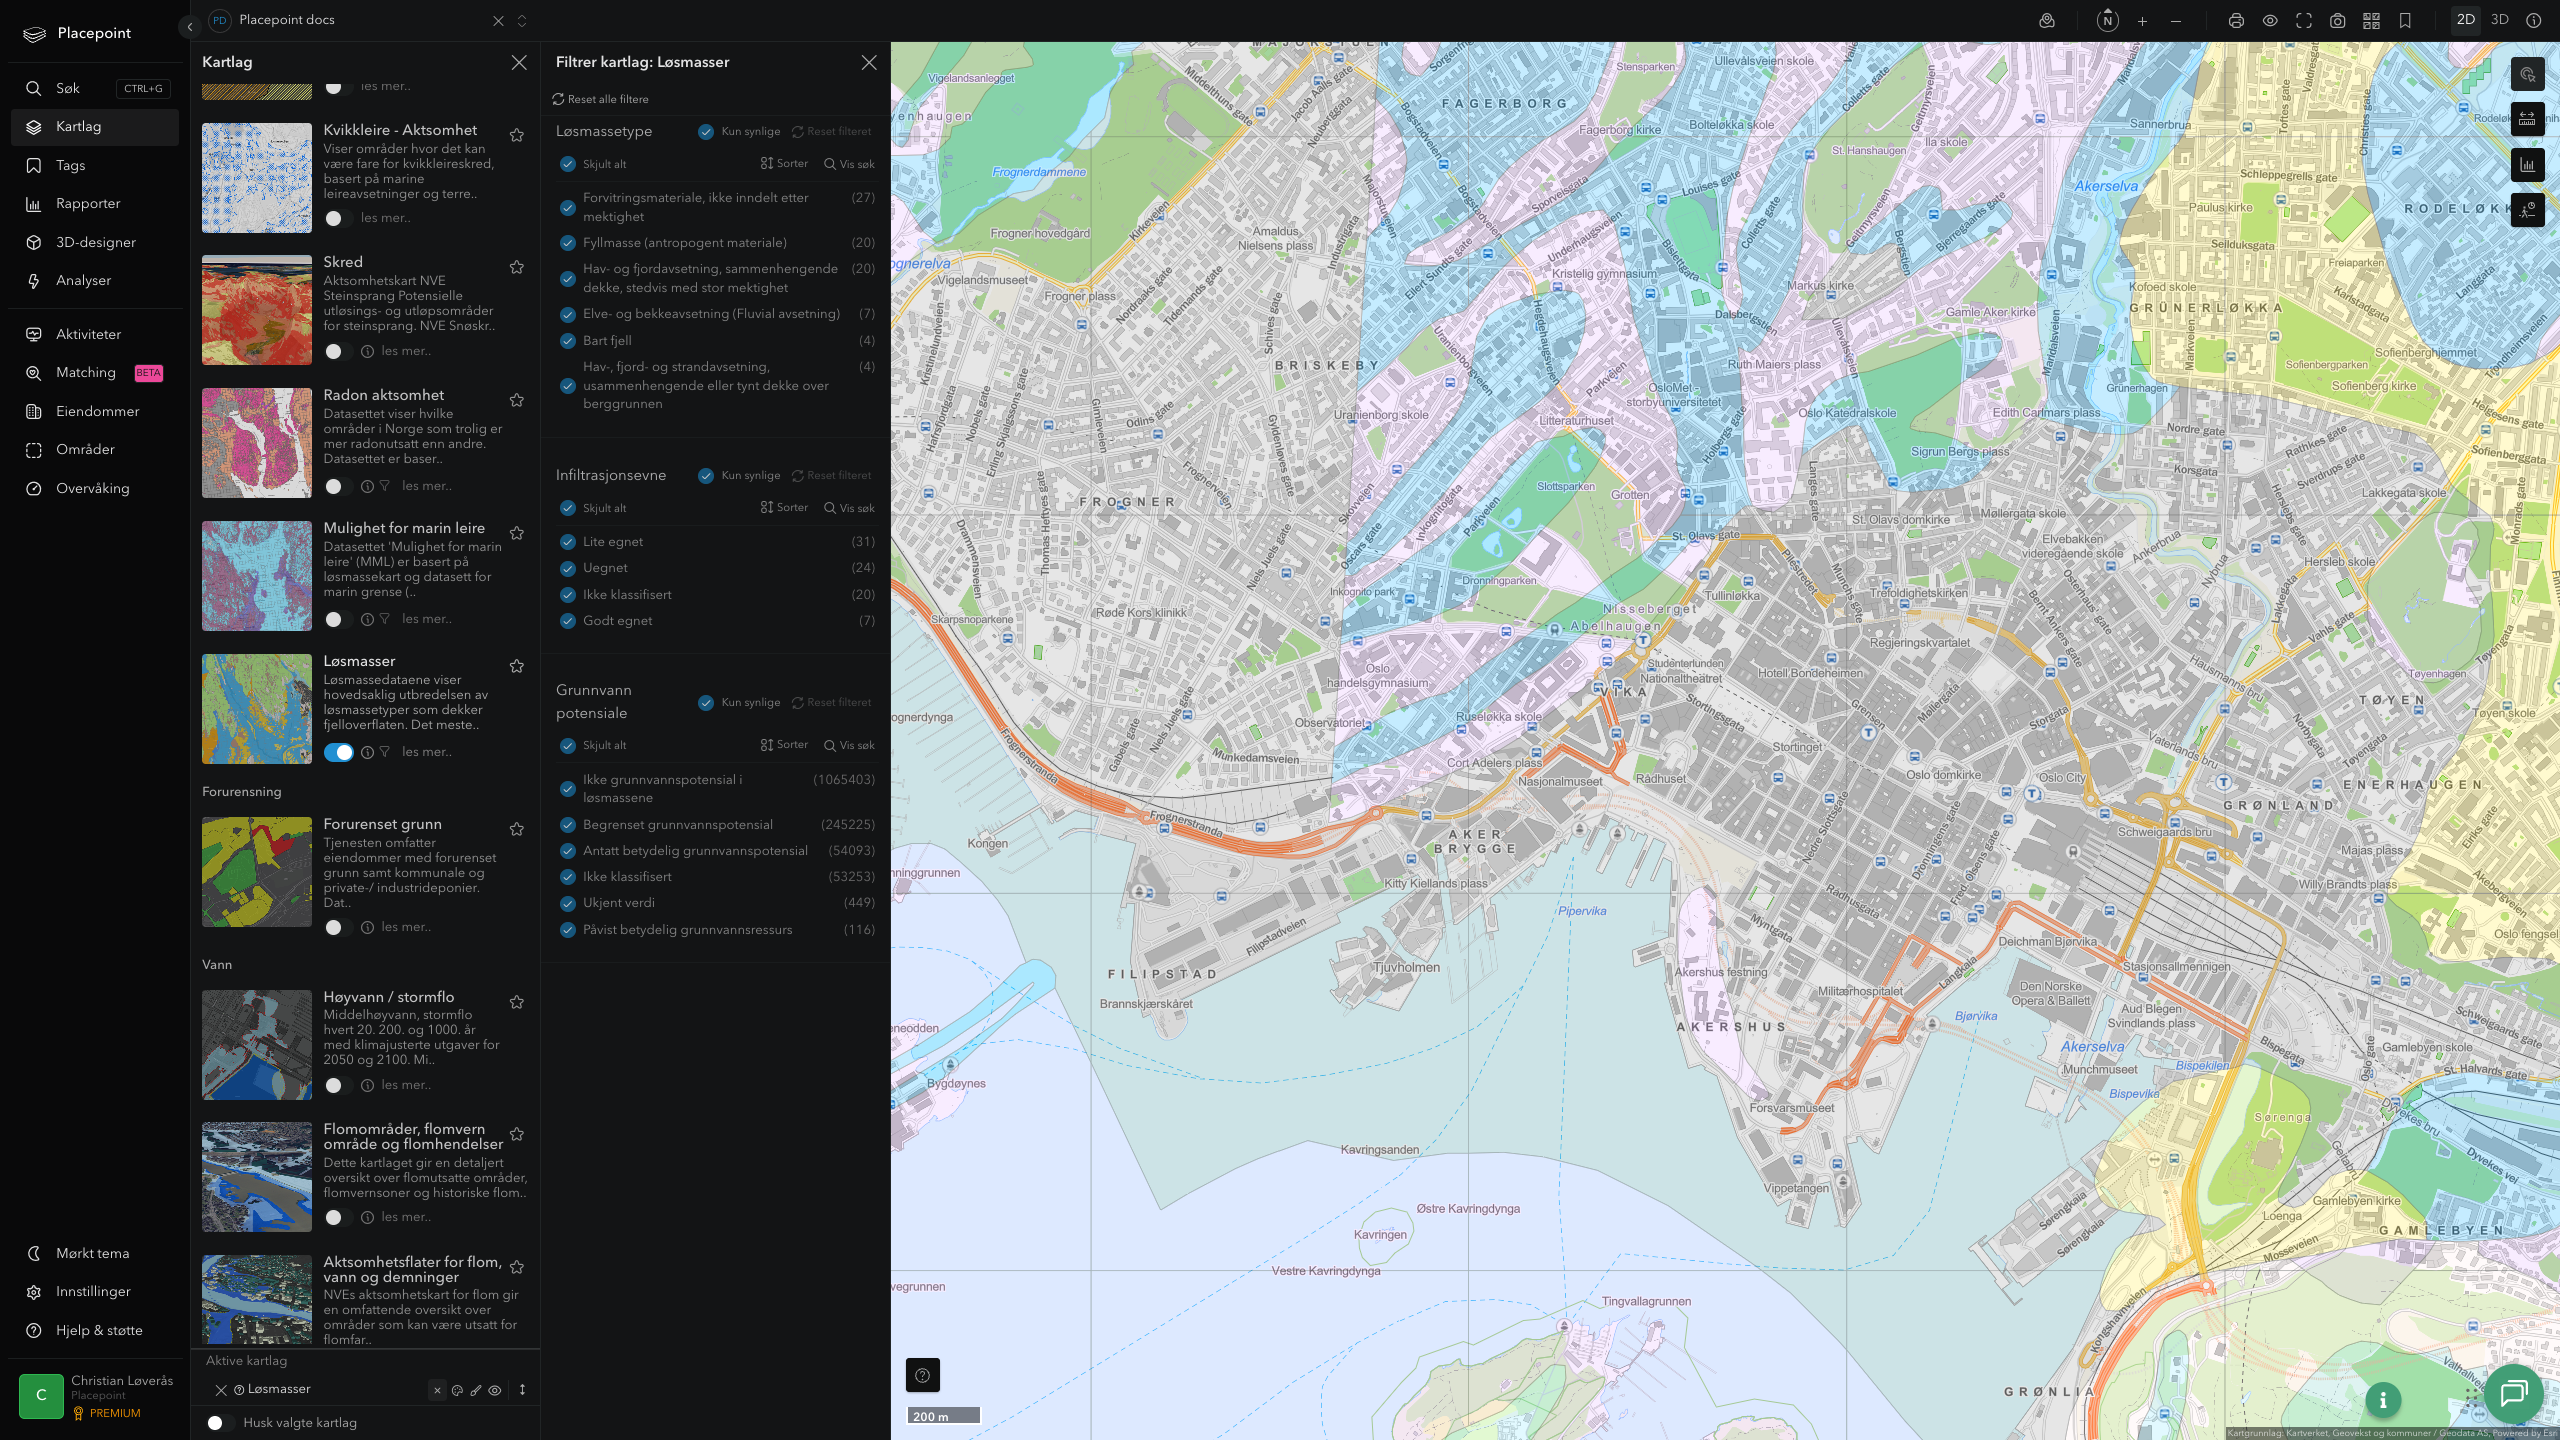Open brush style tool for active Løsmasser
The image size is (2560, 1440).
pyautogui.click(x=476, y=1390)
